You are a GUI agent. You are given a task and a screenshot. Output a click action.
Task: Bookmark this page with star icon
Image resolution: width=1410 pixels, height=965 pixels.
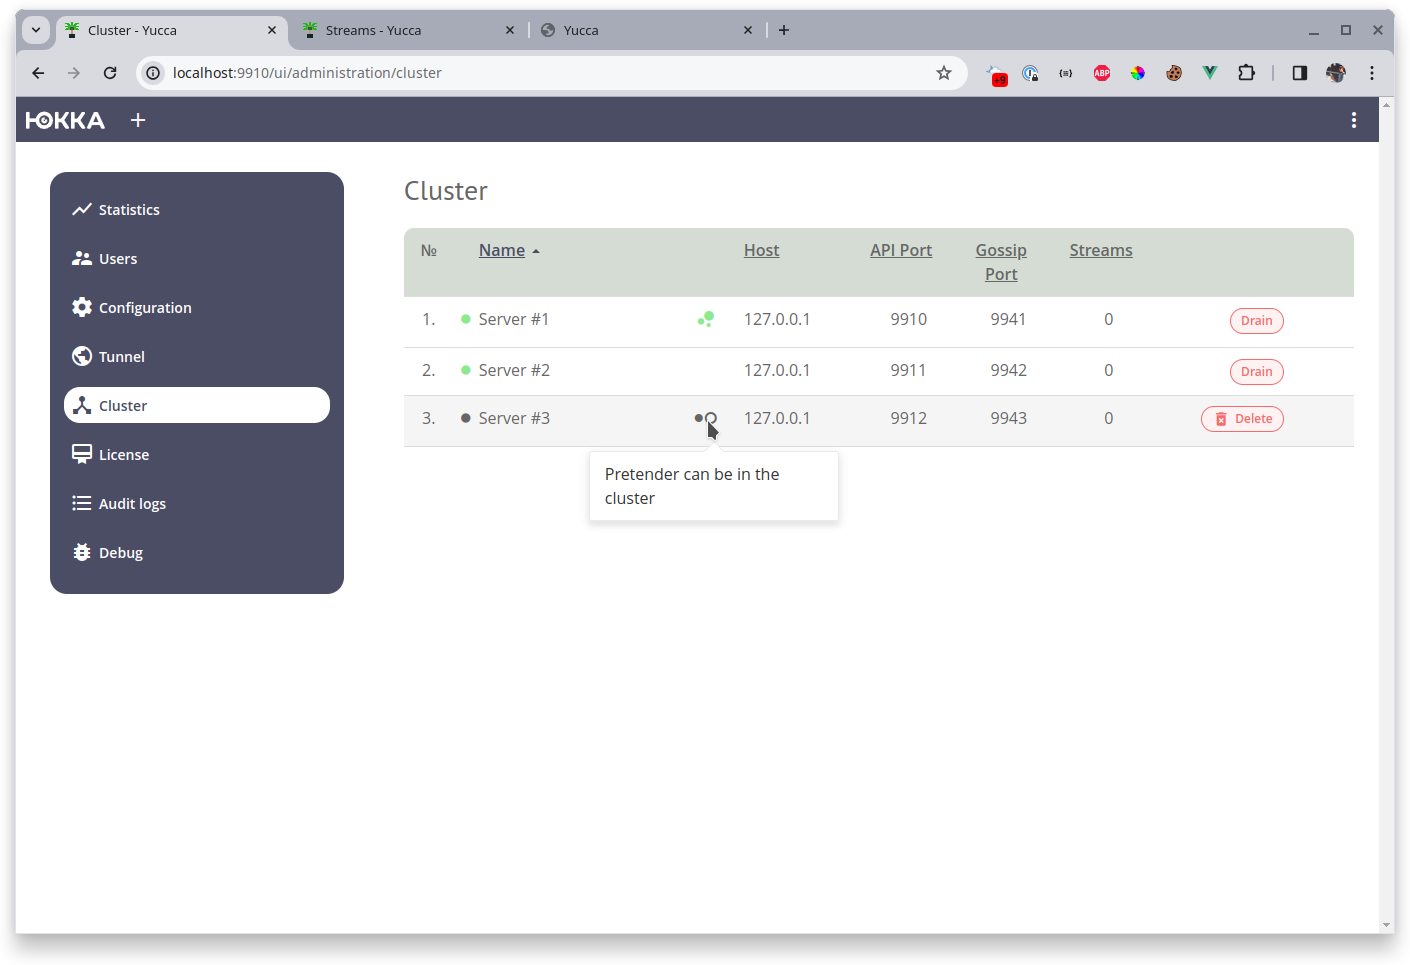[x=944, y=73]
